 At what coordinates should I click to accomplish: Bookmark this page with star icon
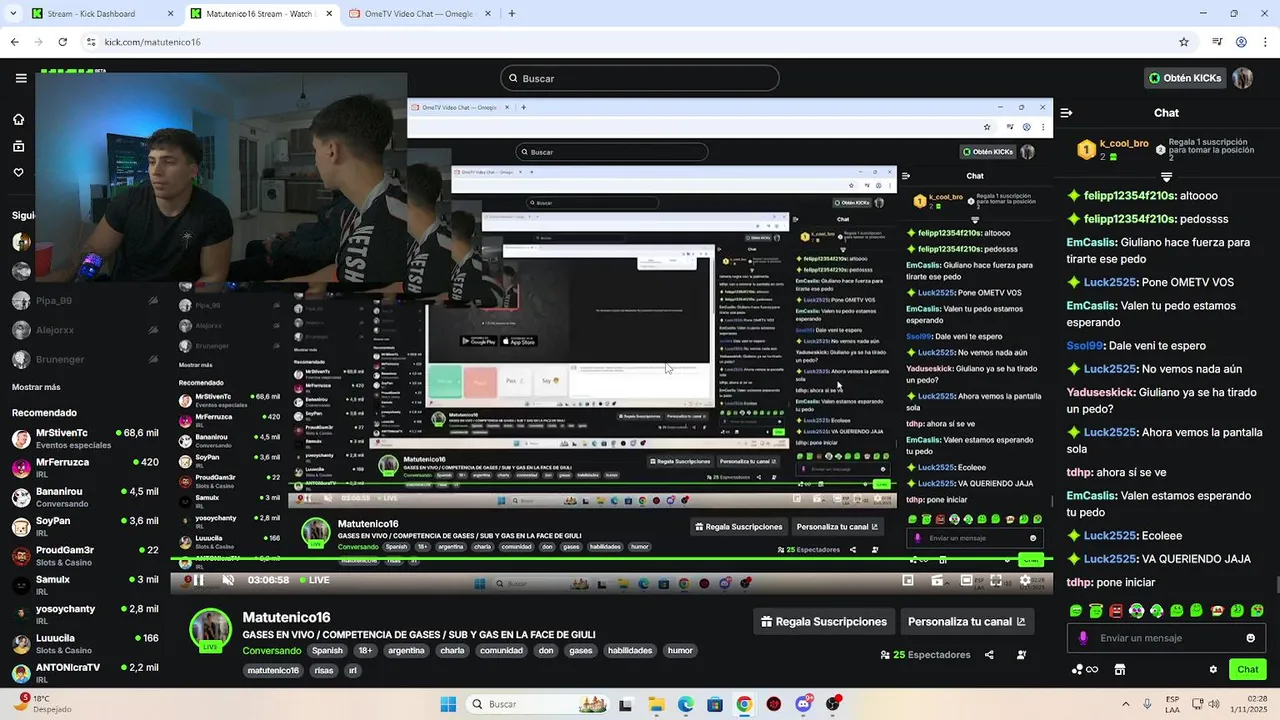(x=1184, y=42)
